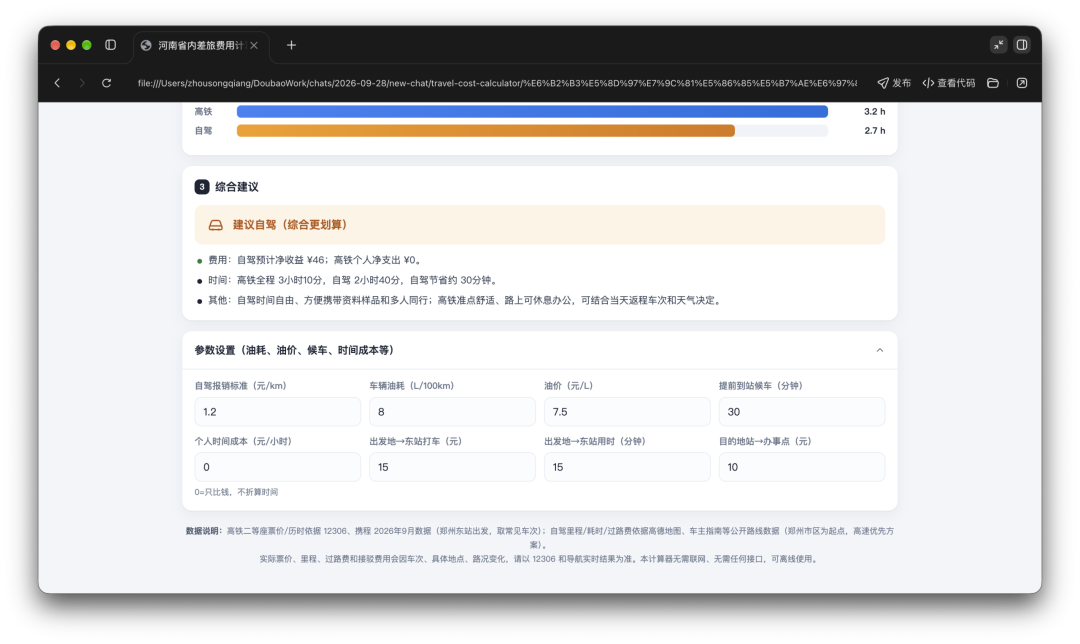Image resolution: width=1080 pixels, height=644 pixels.
Task: Edit the 车辆油耗 field
Action: [452, 412]
